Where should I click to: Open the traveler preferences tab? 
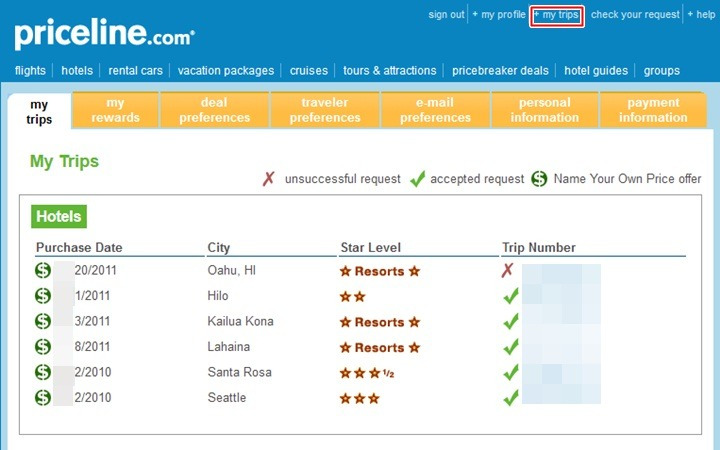pos(325,110)
